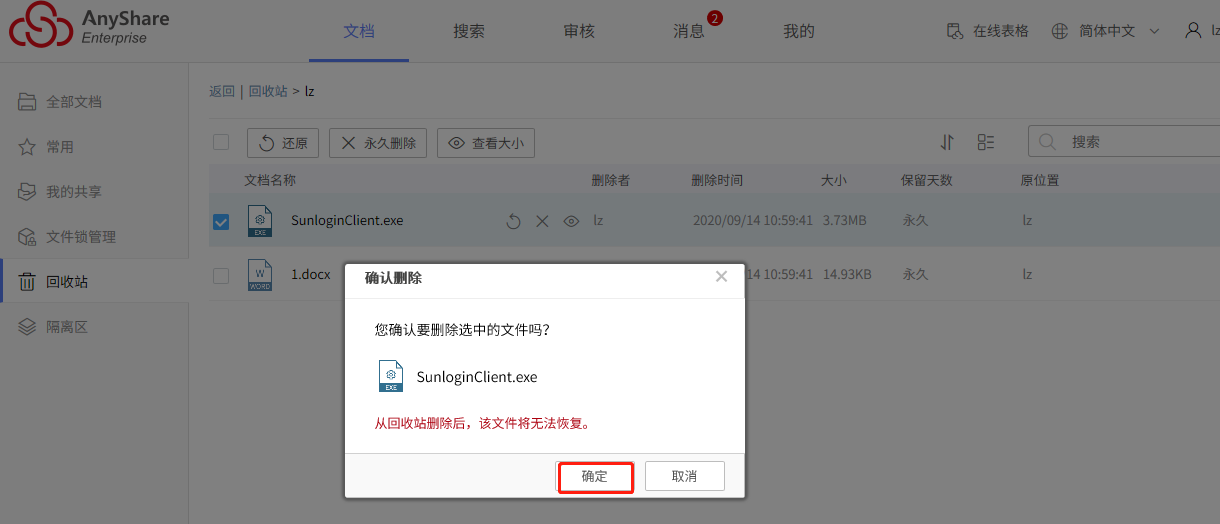1220x524 pixels.
Task: Click the eye icon in SunloginClient.exe row
Action: pyautogui.click(x=571, y=221)
